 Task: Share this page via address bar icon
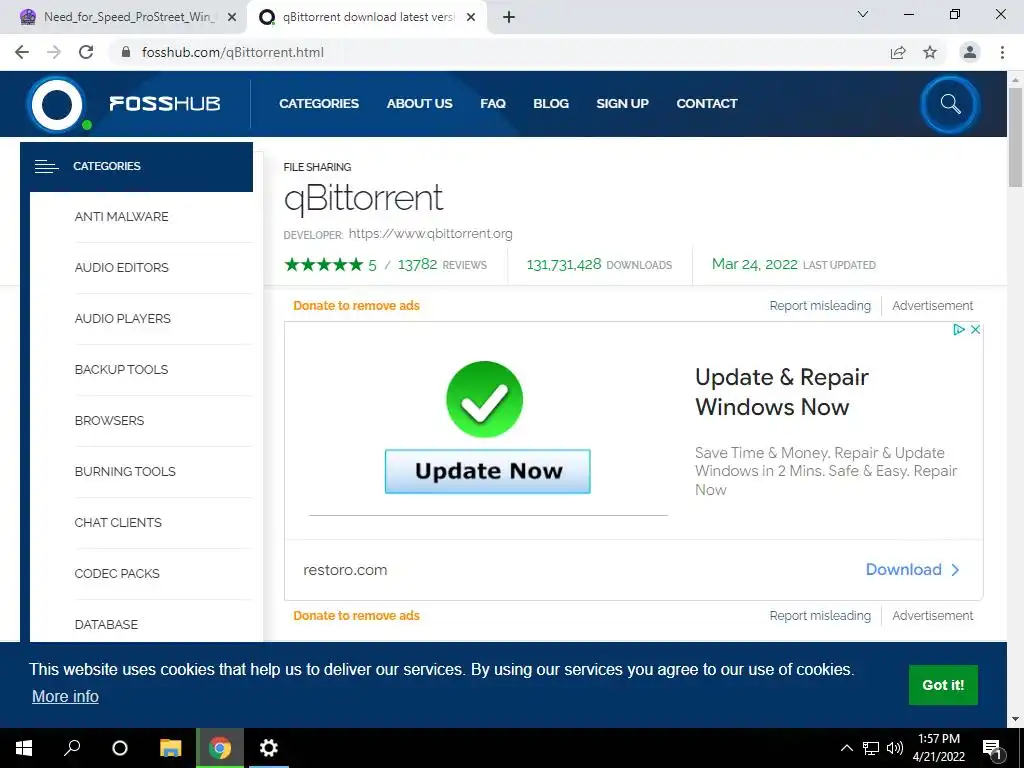898,52
